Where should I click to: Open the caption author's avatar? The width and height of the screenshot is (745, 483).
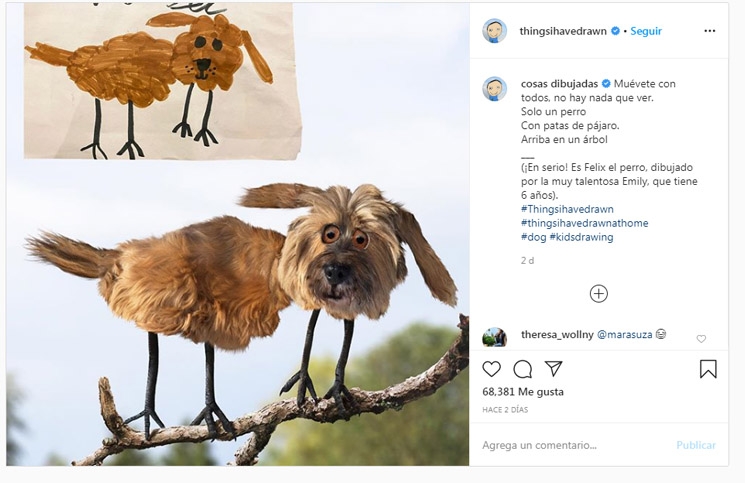click(x=495, y=89)
